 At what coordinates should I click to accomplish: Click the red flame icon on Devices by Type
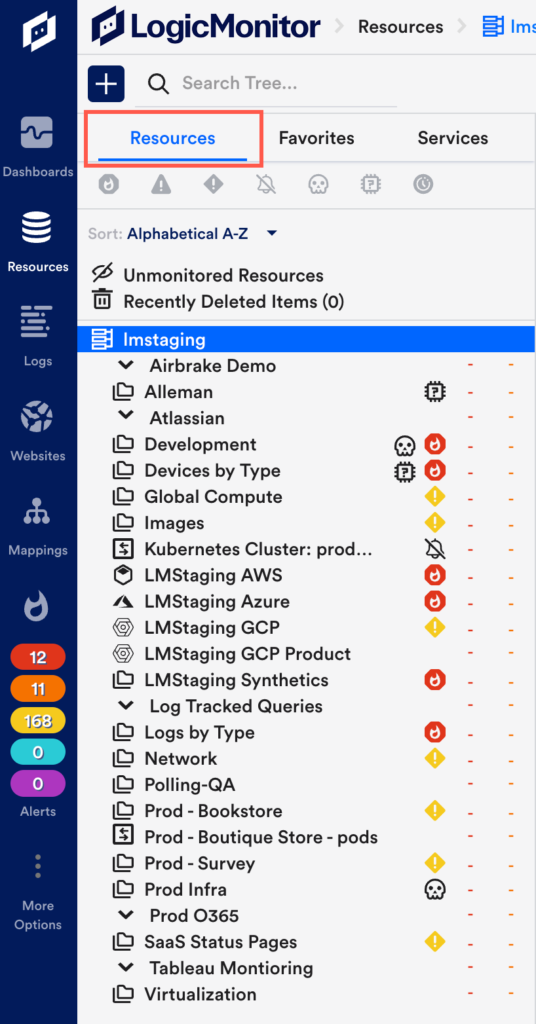click(434, 471)
